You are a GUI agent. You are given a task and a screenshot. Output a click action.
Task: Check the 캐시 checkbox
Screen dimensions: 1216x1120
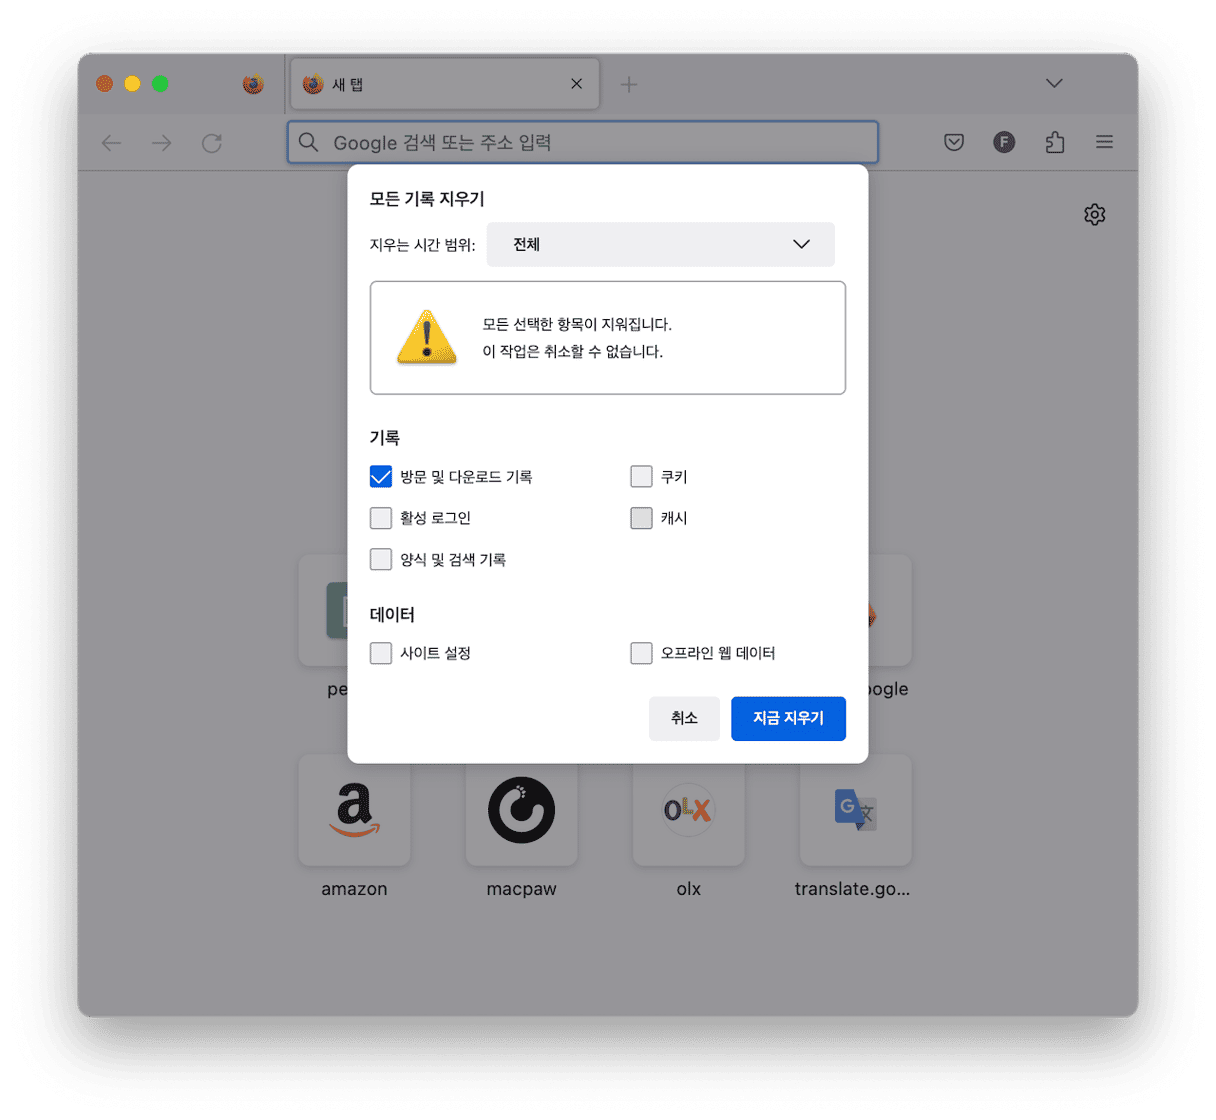tap(641, 518)
